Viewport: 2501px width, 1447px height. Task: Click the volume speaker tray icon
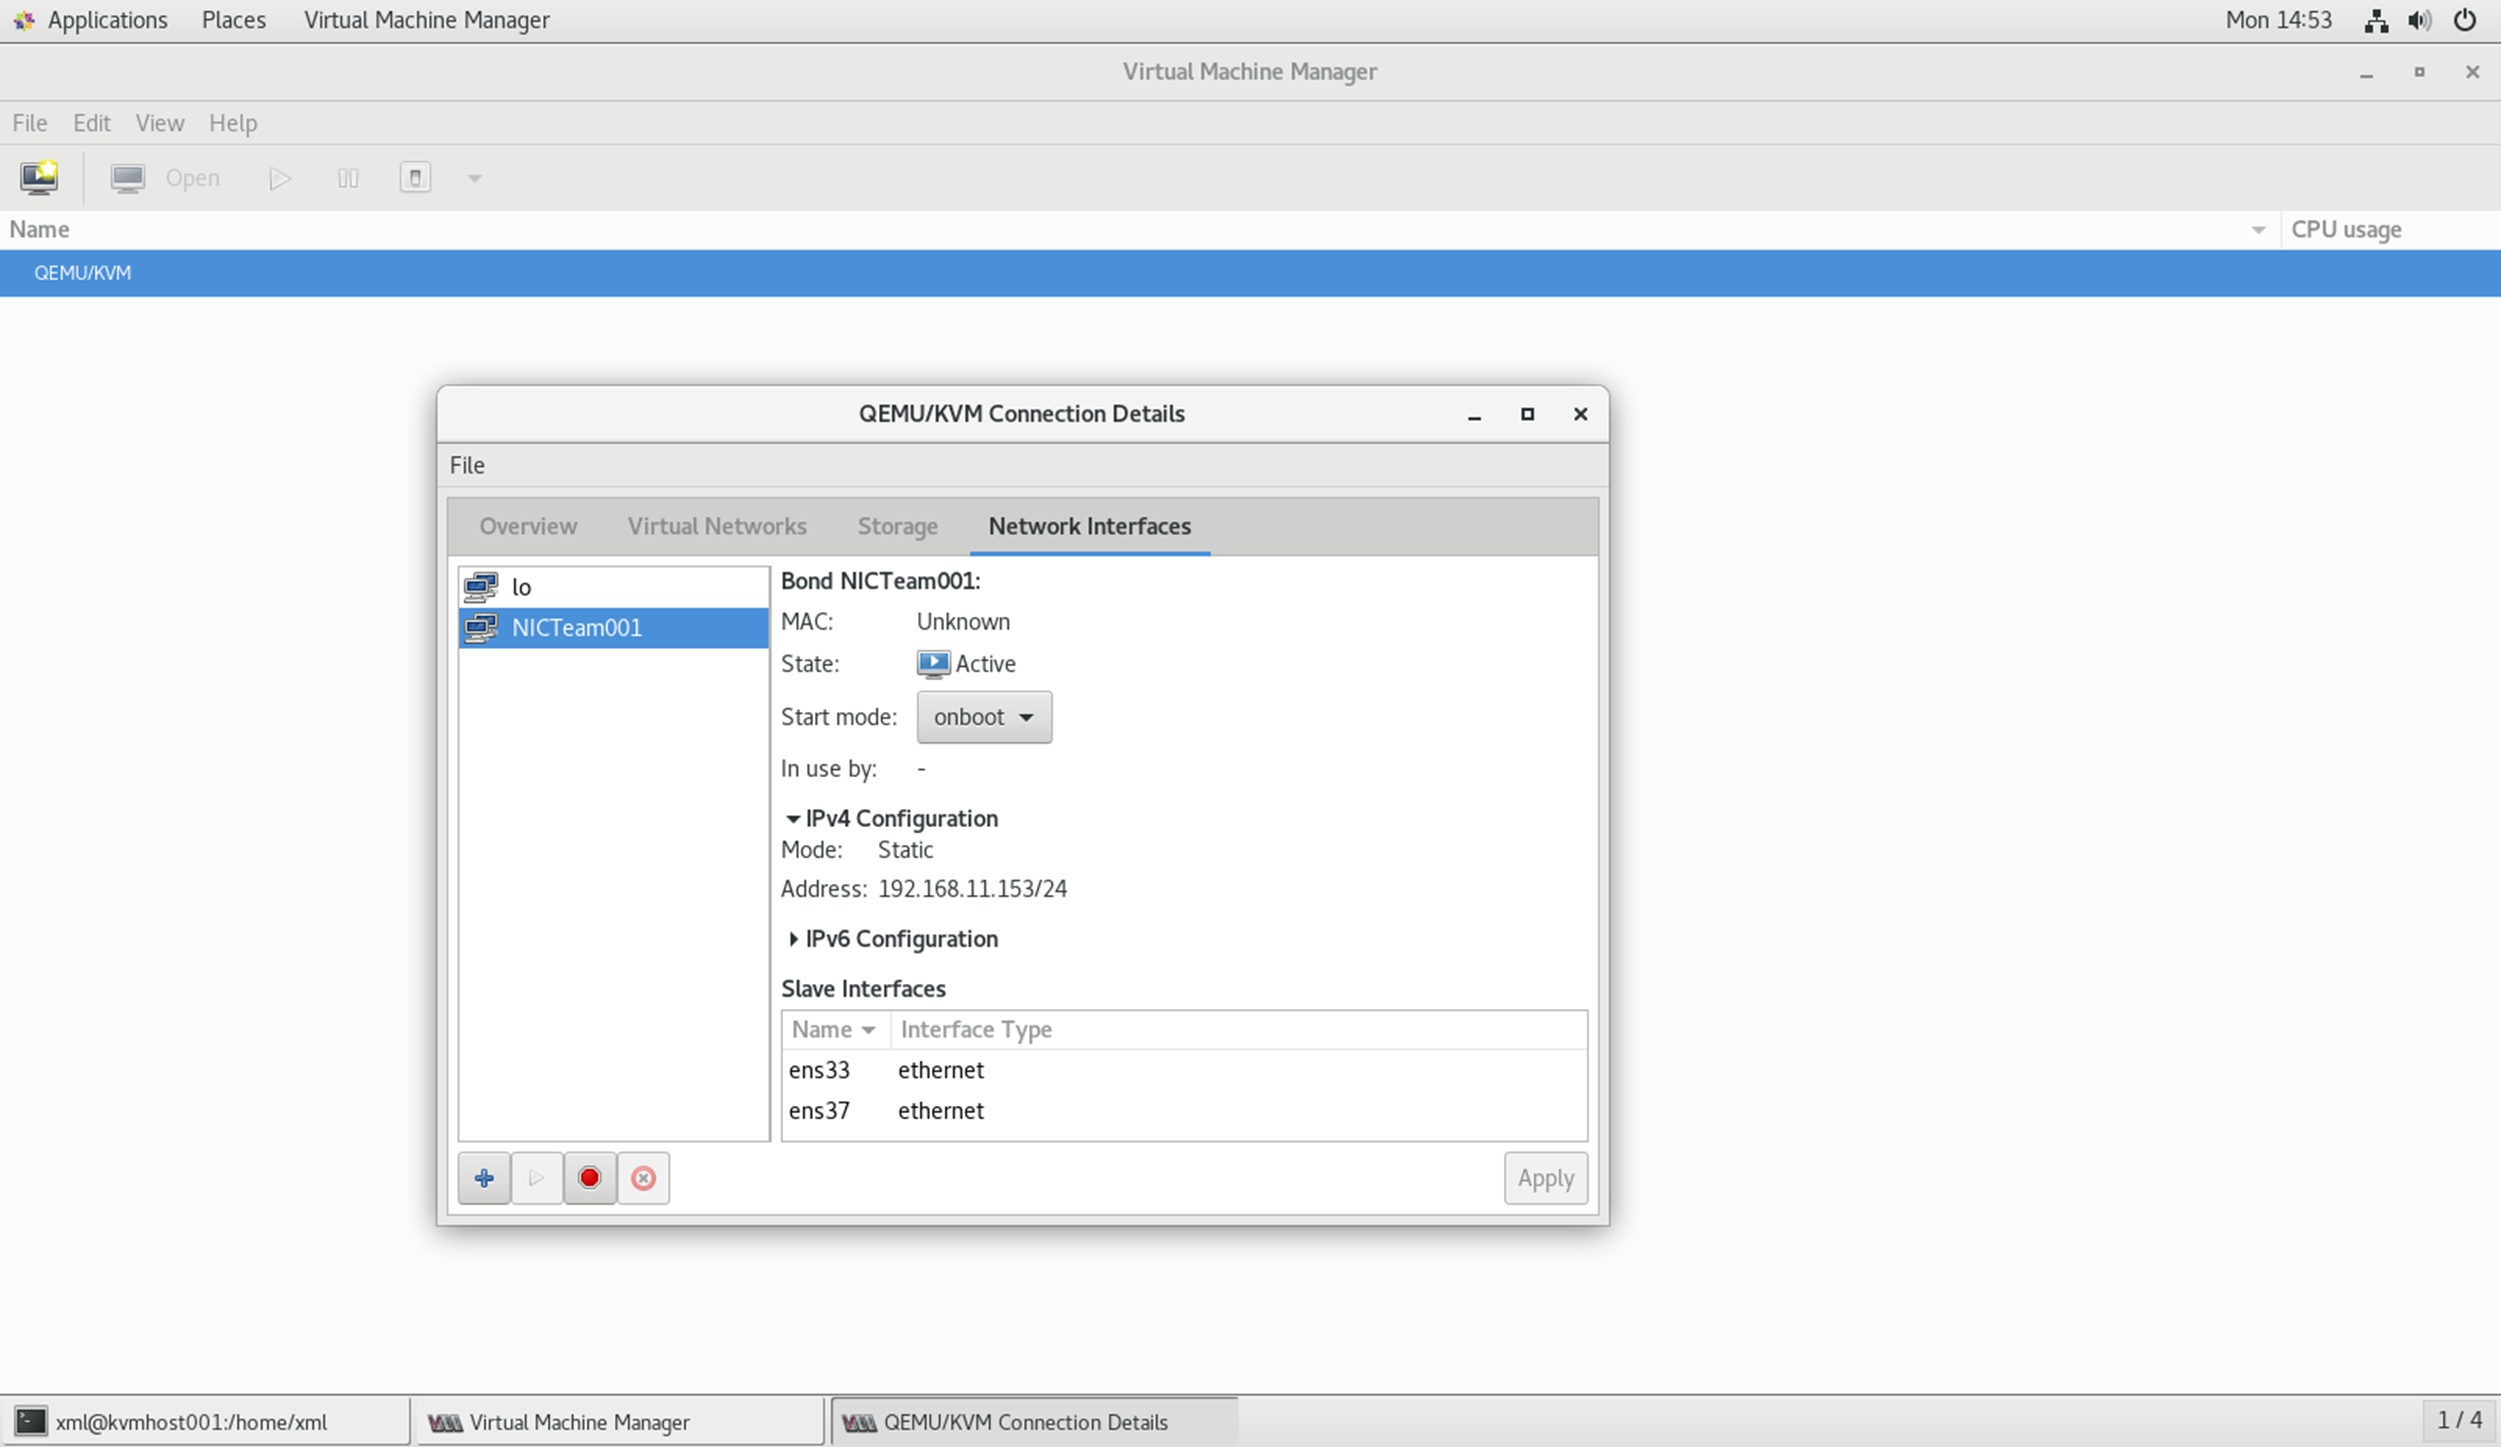pyautogui.click(x=2420, y=20)
